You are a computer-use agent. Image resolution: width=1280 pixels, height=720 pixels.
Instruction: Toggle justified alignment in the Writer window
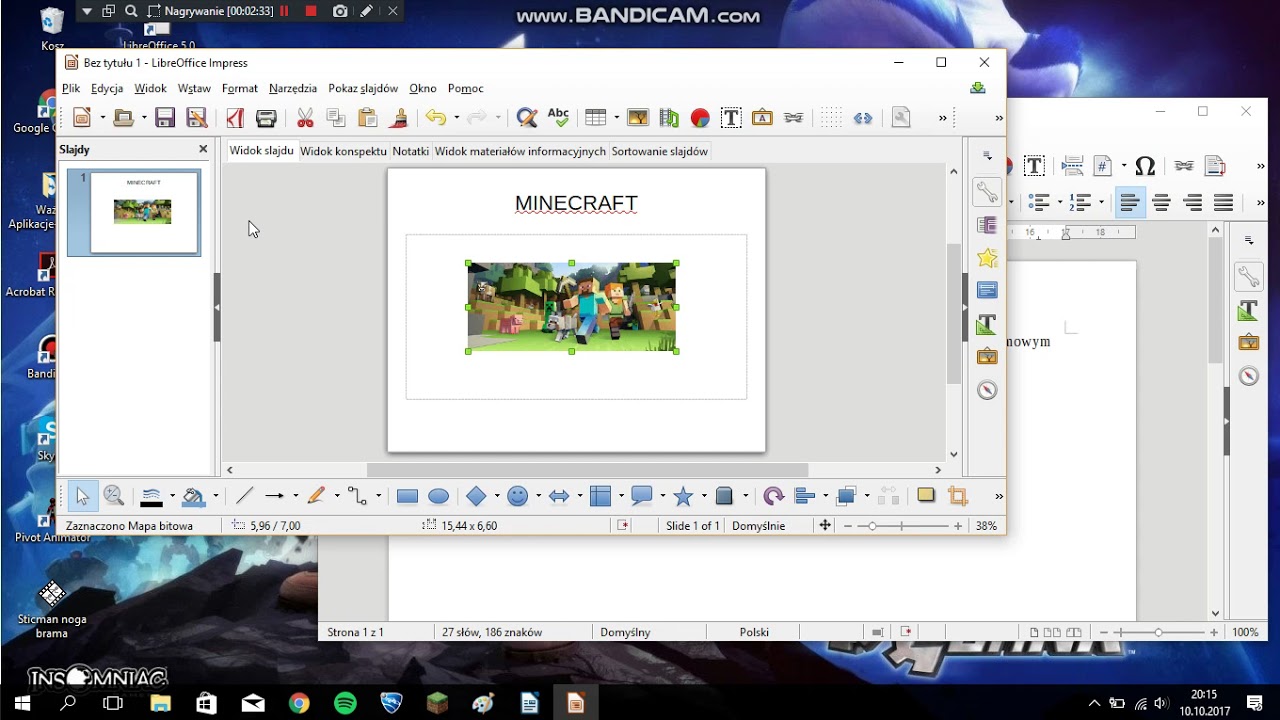click(1223, 203)
